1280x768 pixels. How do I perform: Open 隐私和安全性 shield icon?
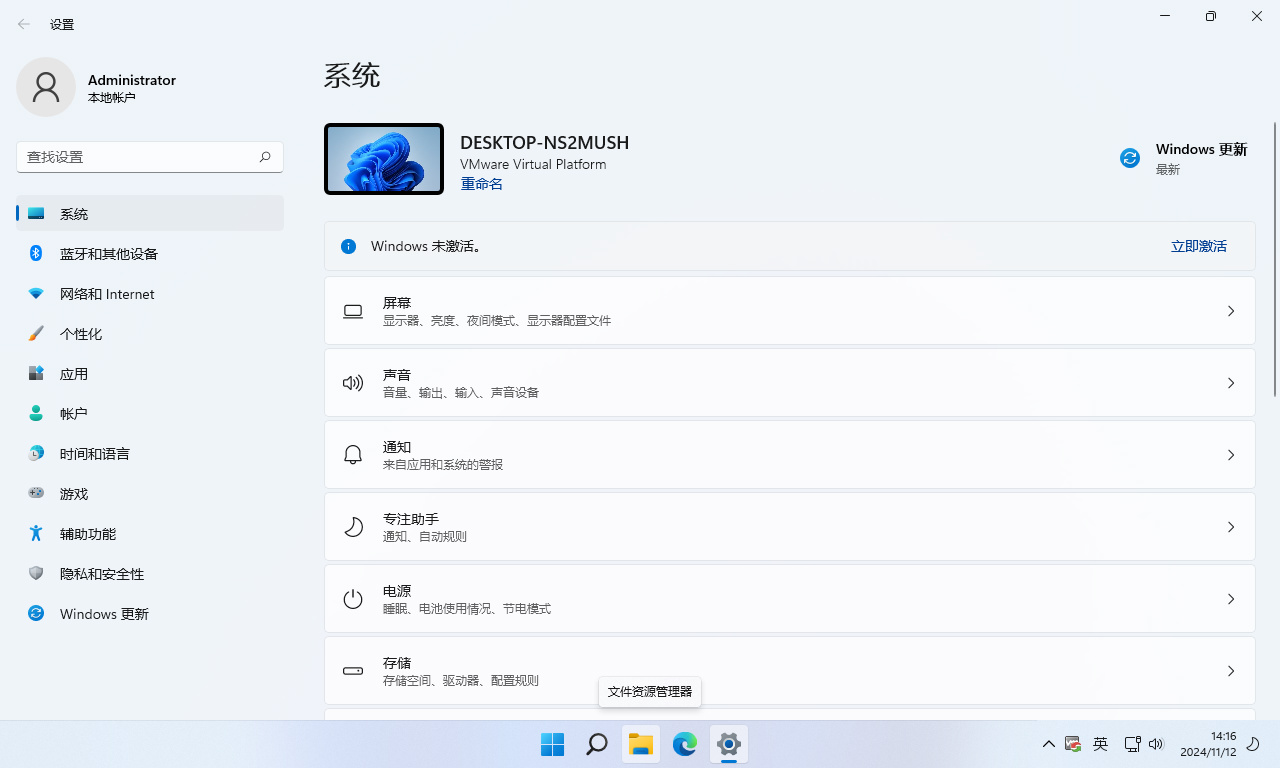(x=36, y=574)
